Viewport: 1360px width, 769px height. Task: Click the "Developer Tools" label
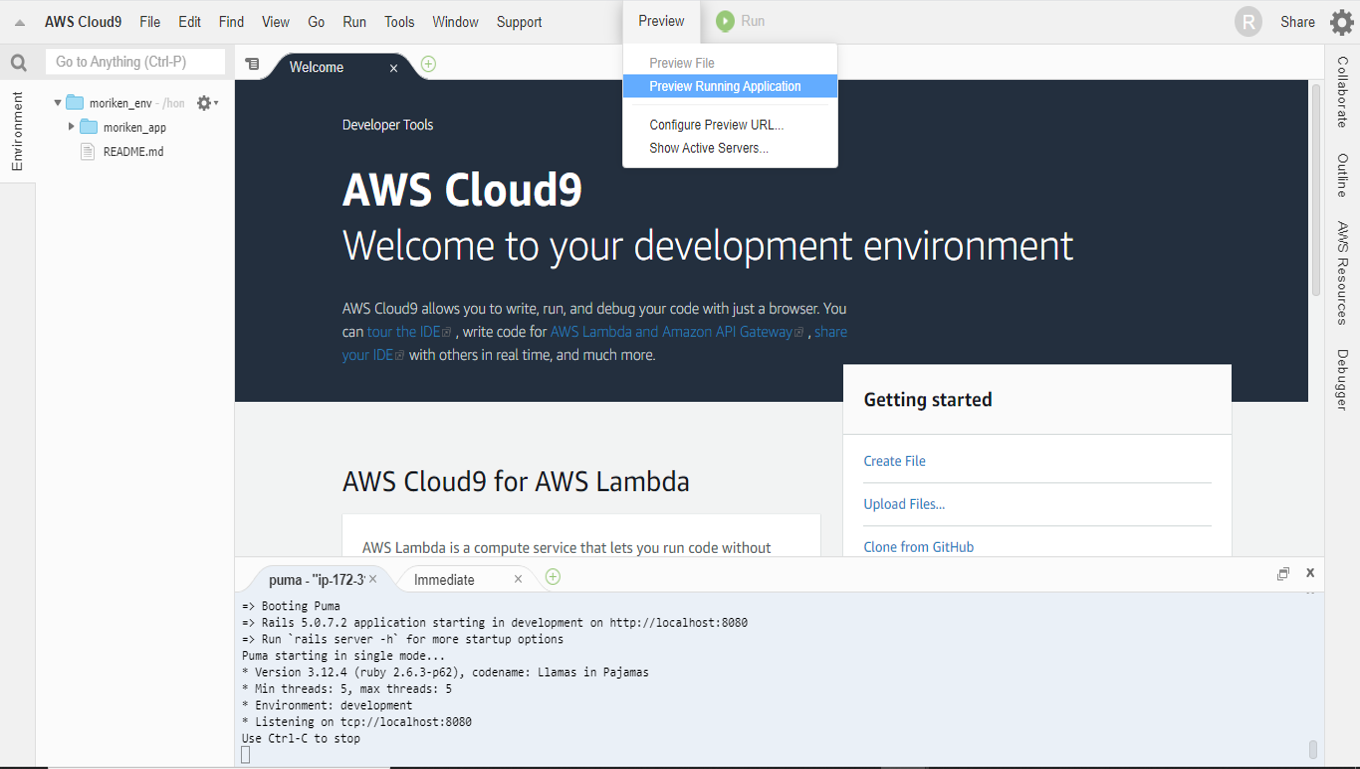coord(387,125)
